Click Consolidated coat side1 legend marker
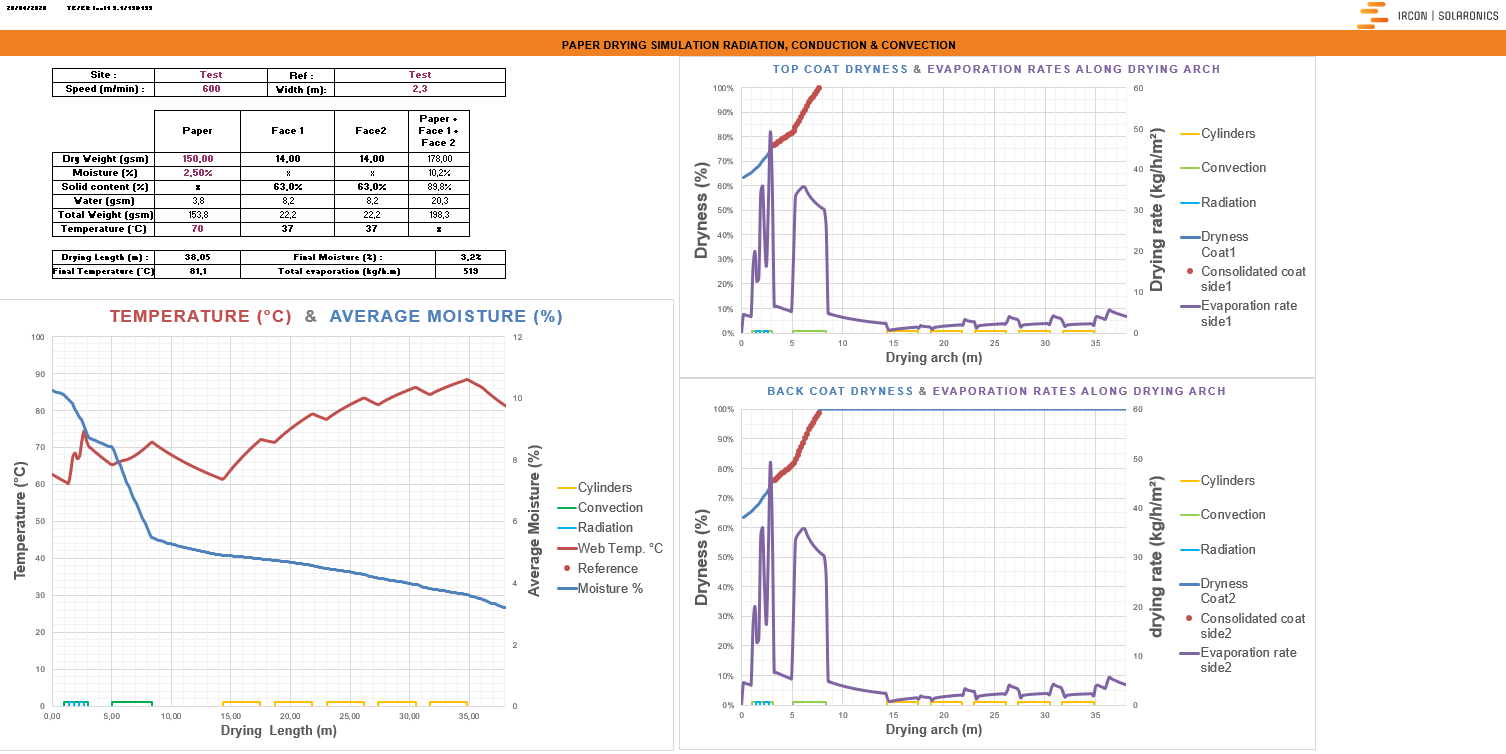This screenshot has width=1506, height=754. [x=1189, y=271]
